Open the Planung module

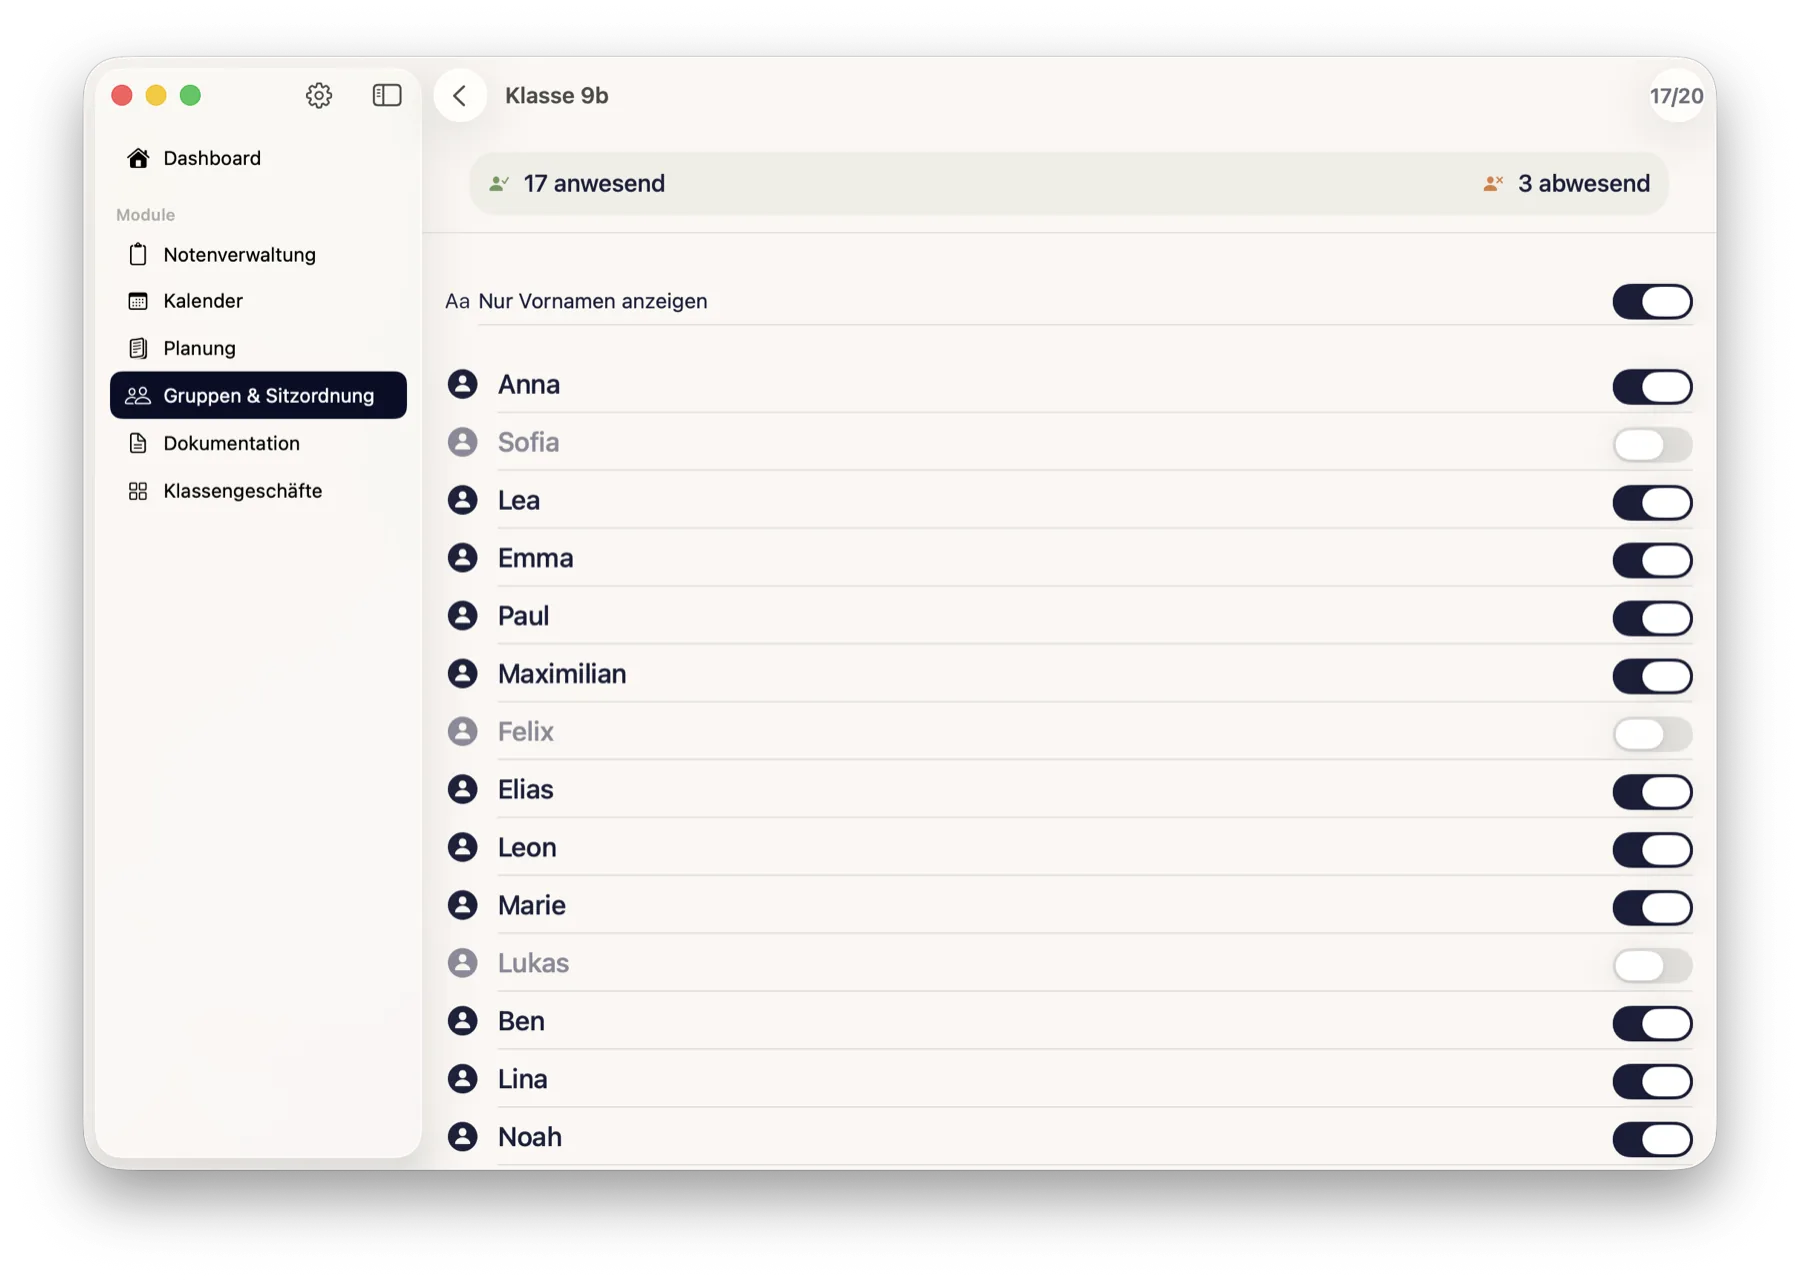coord(259,348)
